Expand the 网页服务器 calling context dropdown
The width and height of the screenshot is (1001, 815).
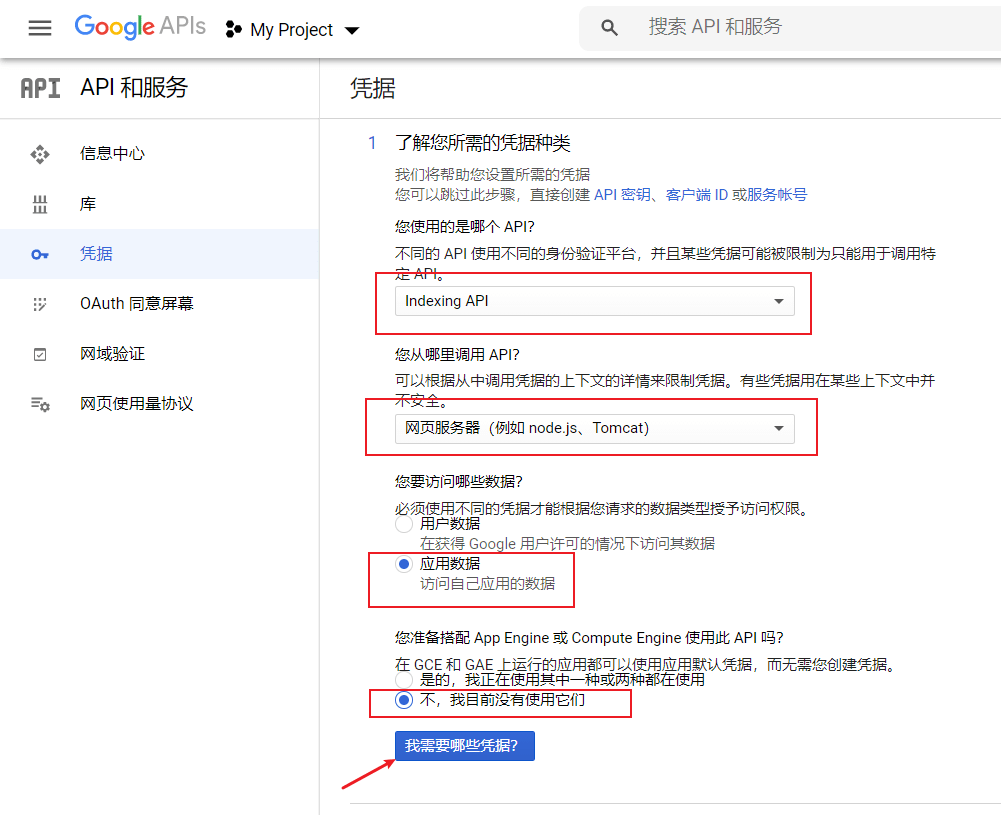point(593,428)
